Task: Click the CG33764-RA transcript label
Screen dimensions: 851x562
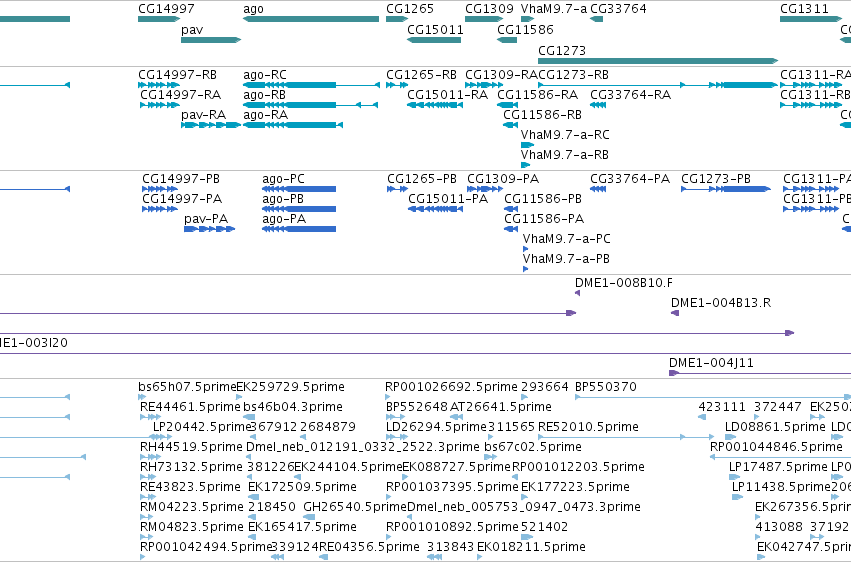Action: click(x=631, y=95)
